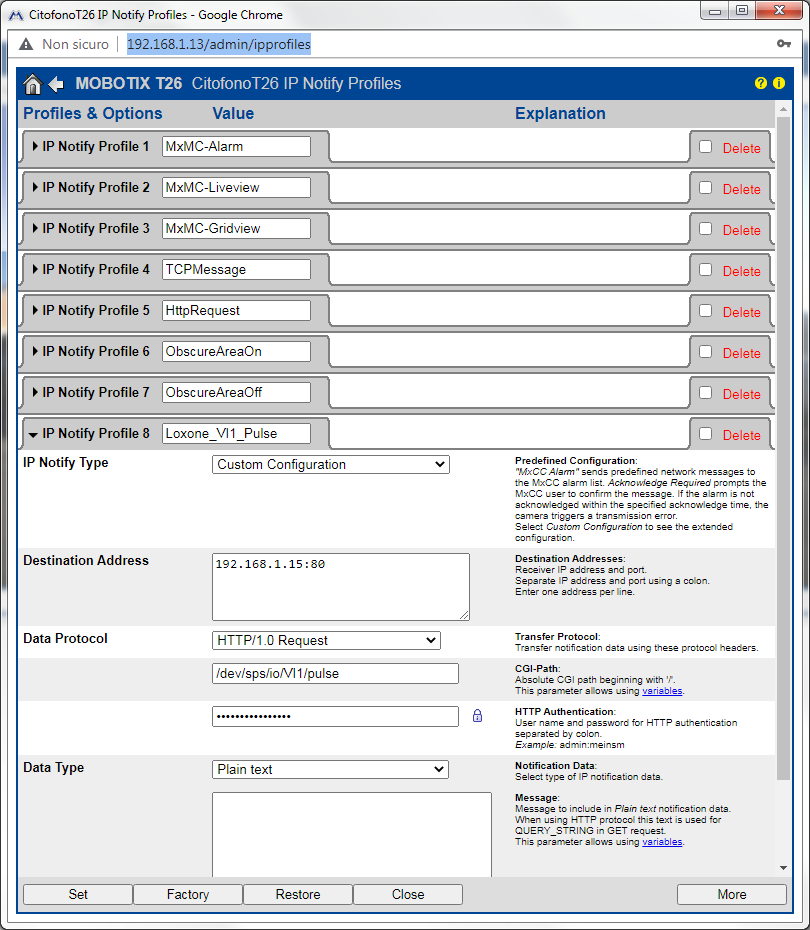Click the scrollbar down arrow
This screenshot has height=930, width=810.
783,868
